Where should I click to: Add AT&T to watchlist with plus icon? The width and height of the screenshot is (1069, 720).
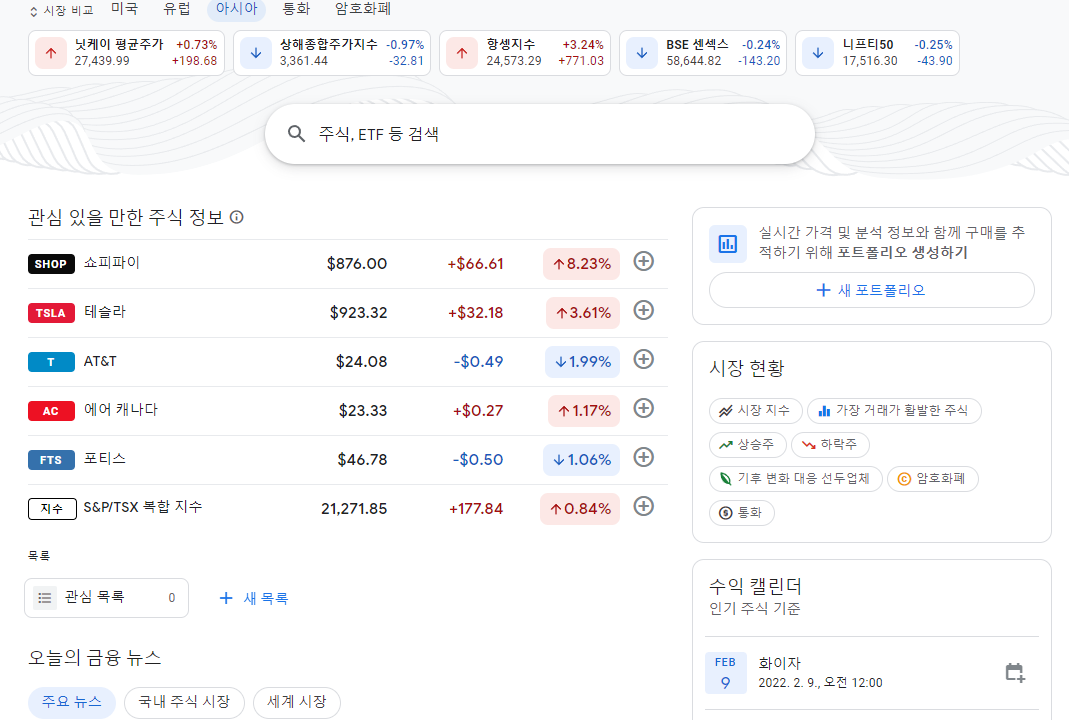pyautogui.click(x=644, y=359)
